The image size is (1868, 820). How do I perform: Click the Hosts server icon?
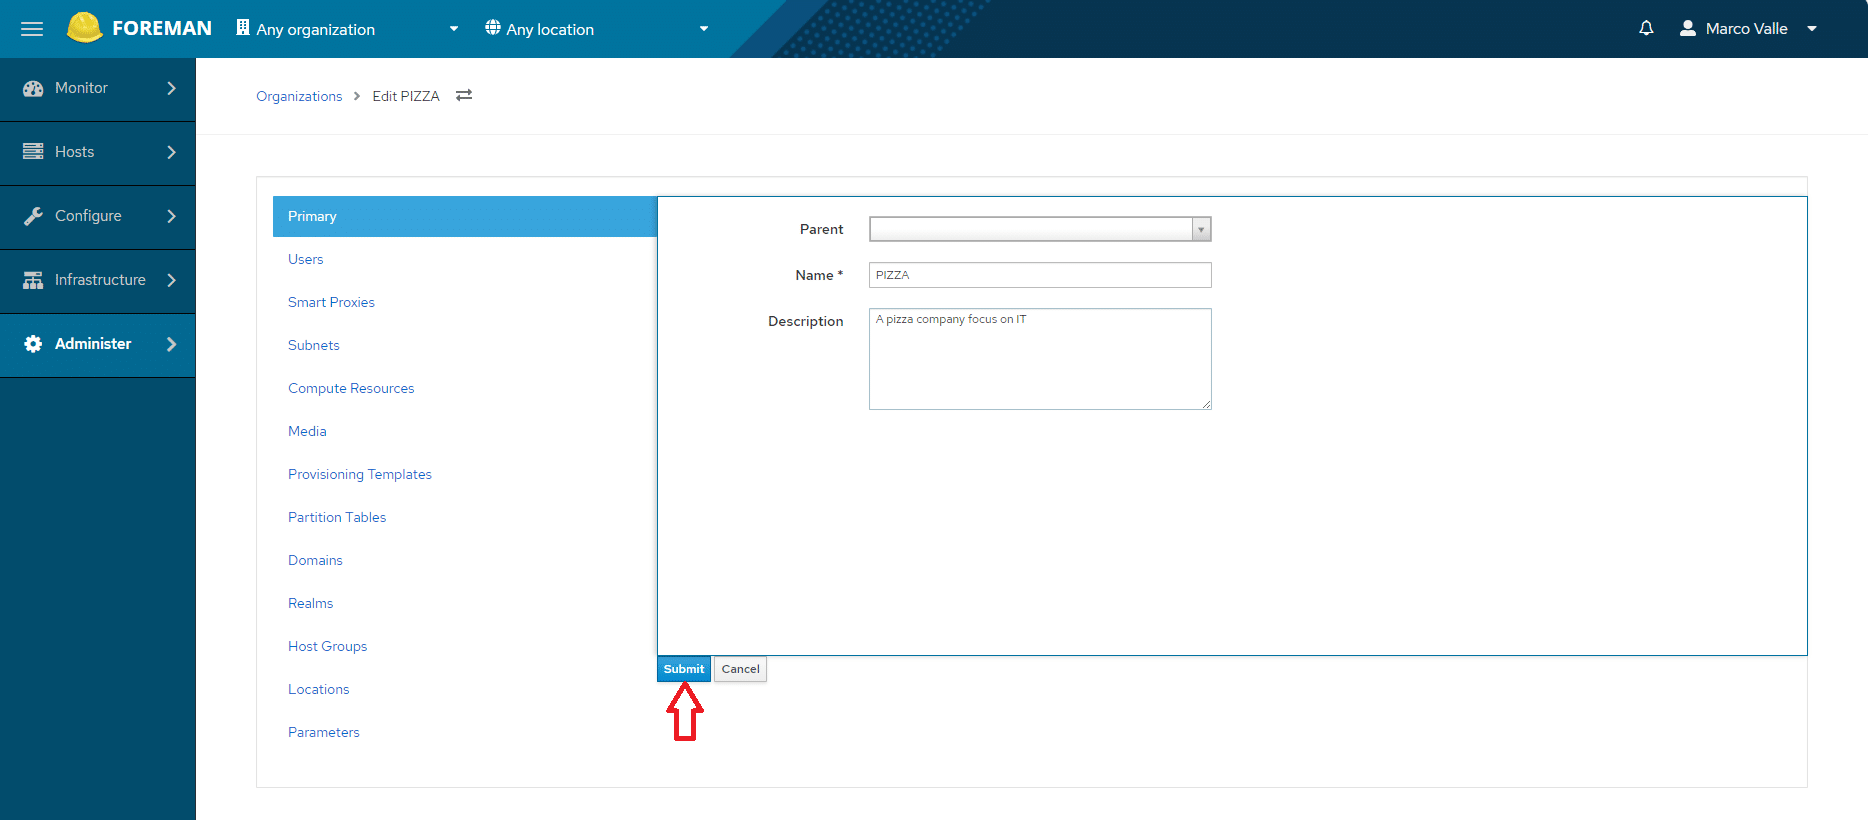click(33, 152)
